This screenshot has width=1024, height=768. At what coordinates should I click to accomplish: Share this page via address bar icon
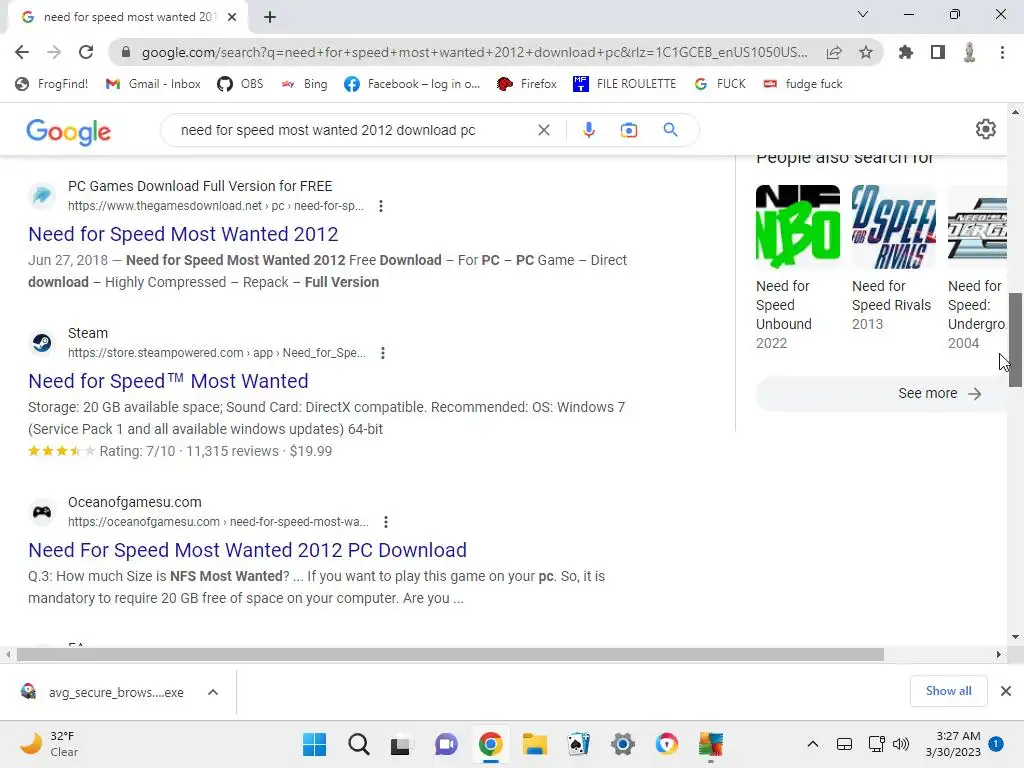pyautogui.click(x=834, y=52)
